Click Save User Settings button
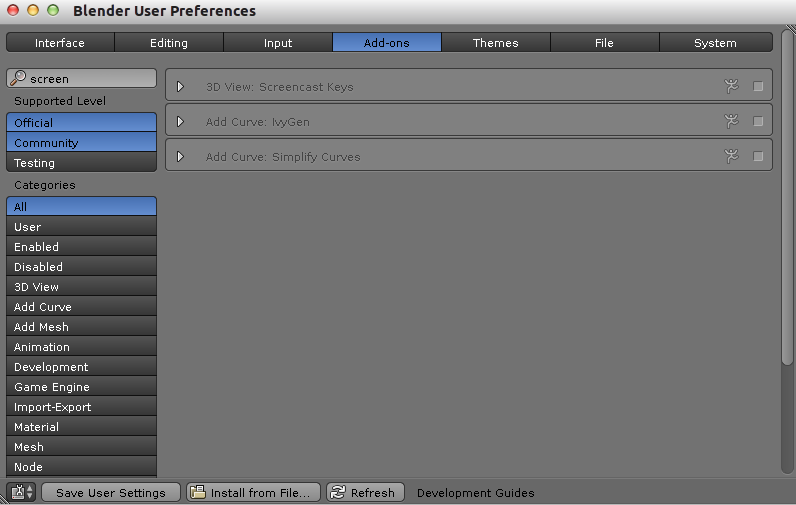Screen dimensions: 796x505 click(111, 492)
